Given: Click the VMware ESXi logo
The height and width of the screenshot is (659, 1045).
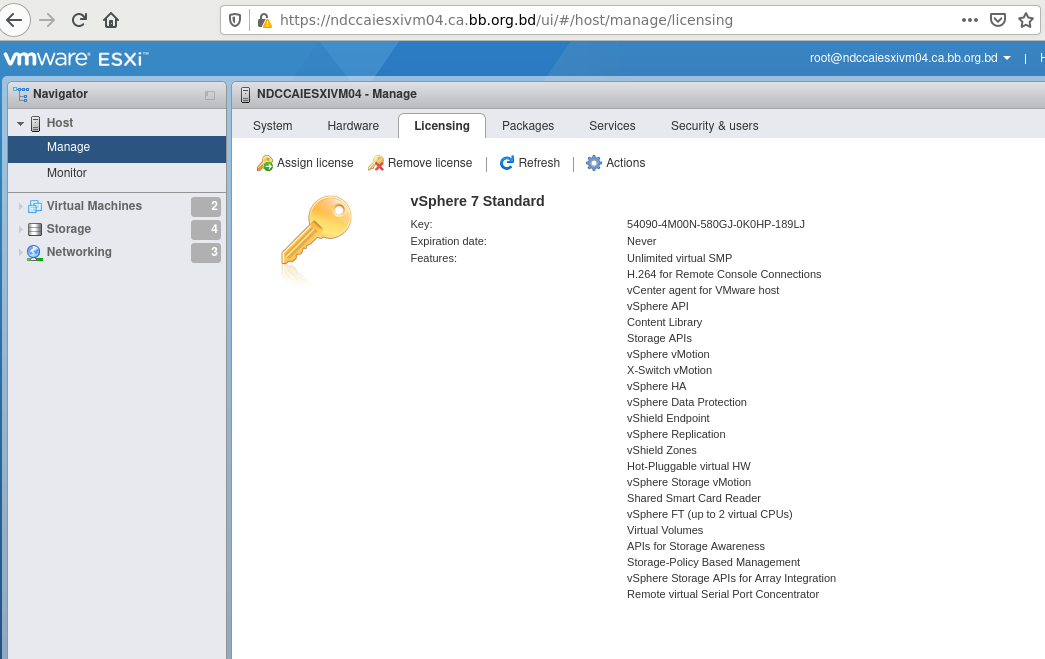Looking at the screenshot, I should click(76, 59).
